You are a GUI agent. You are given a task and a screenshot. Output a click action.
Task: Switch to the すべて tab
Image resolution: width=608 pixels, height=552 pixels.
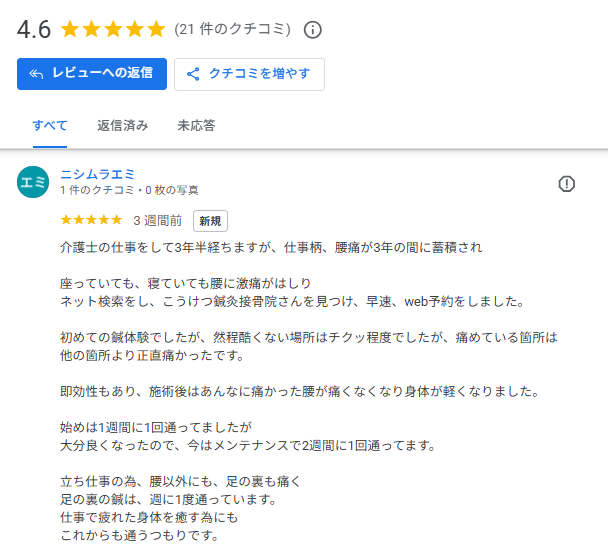click(50, 126)
